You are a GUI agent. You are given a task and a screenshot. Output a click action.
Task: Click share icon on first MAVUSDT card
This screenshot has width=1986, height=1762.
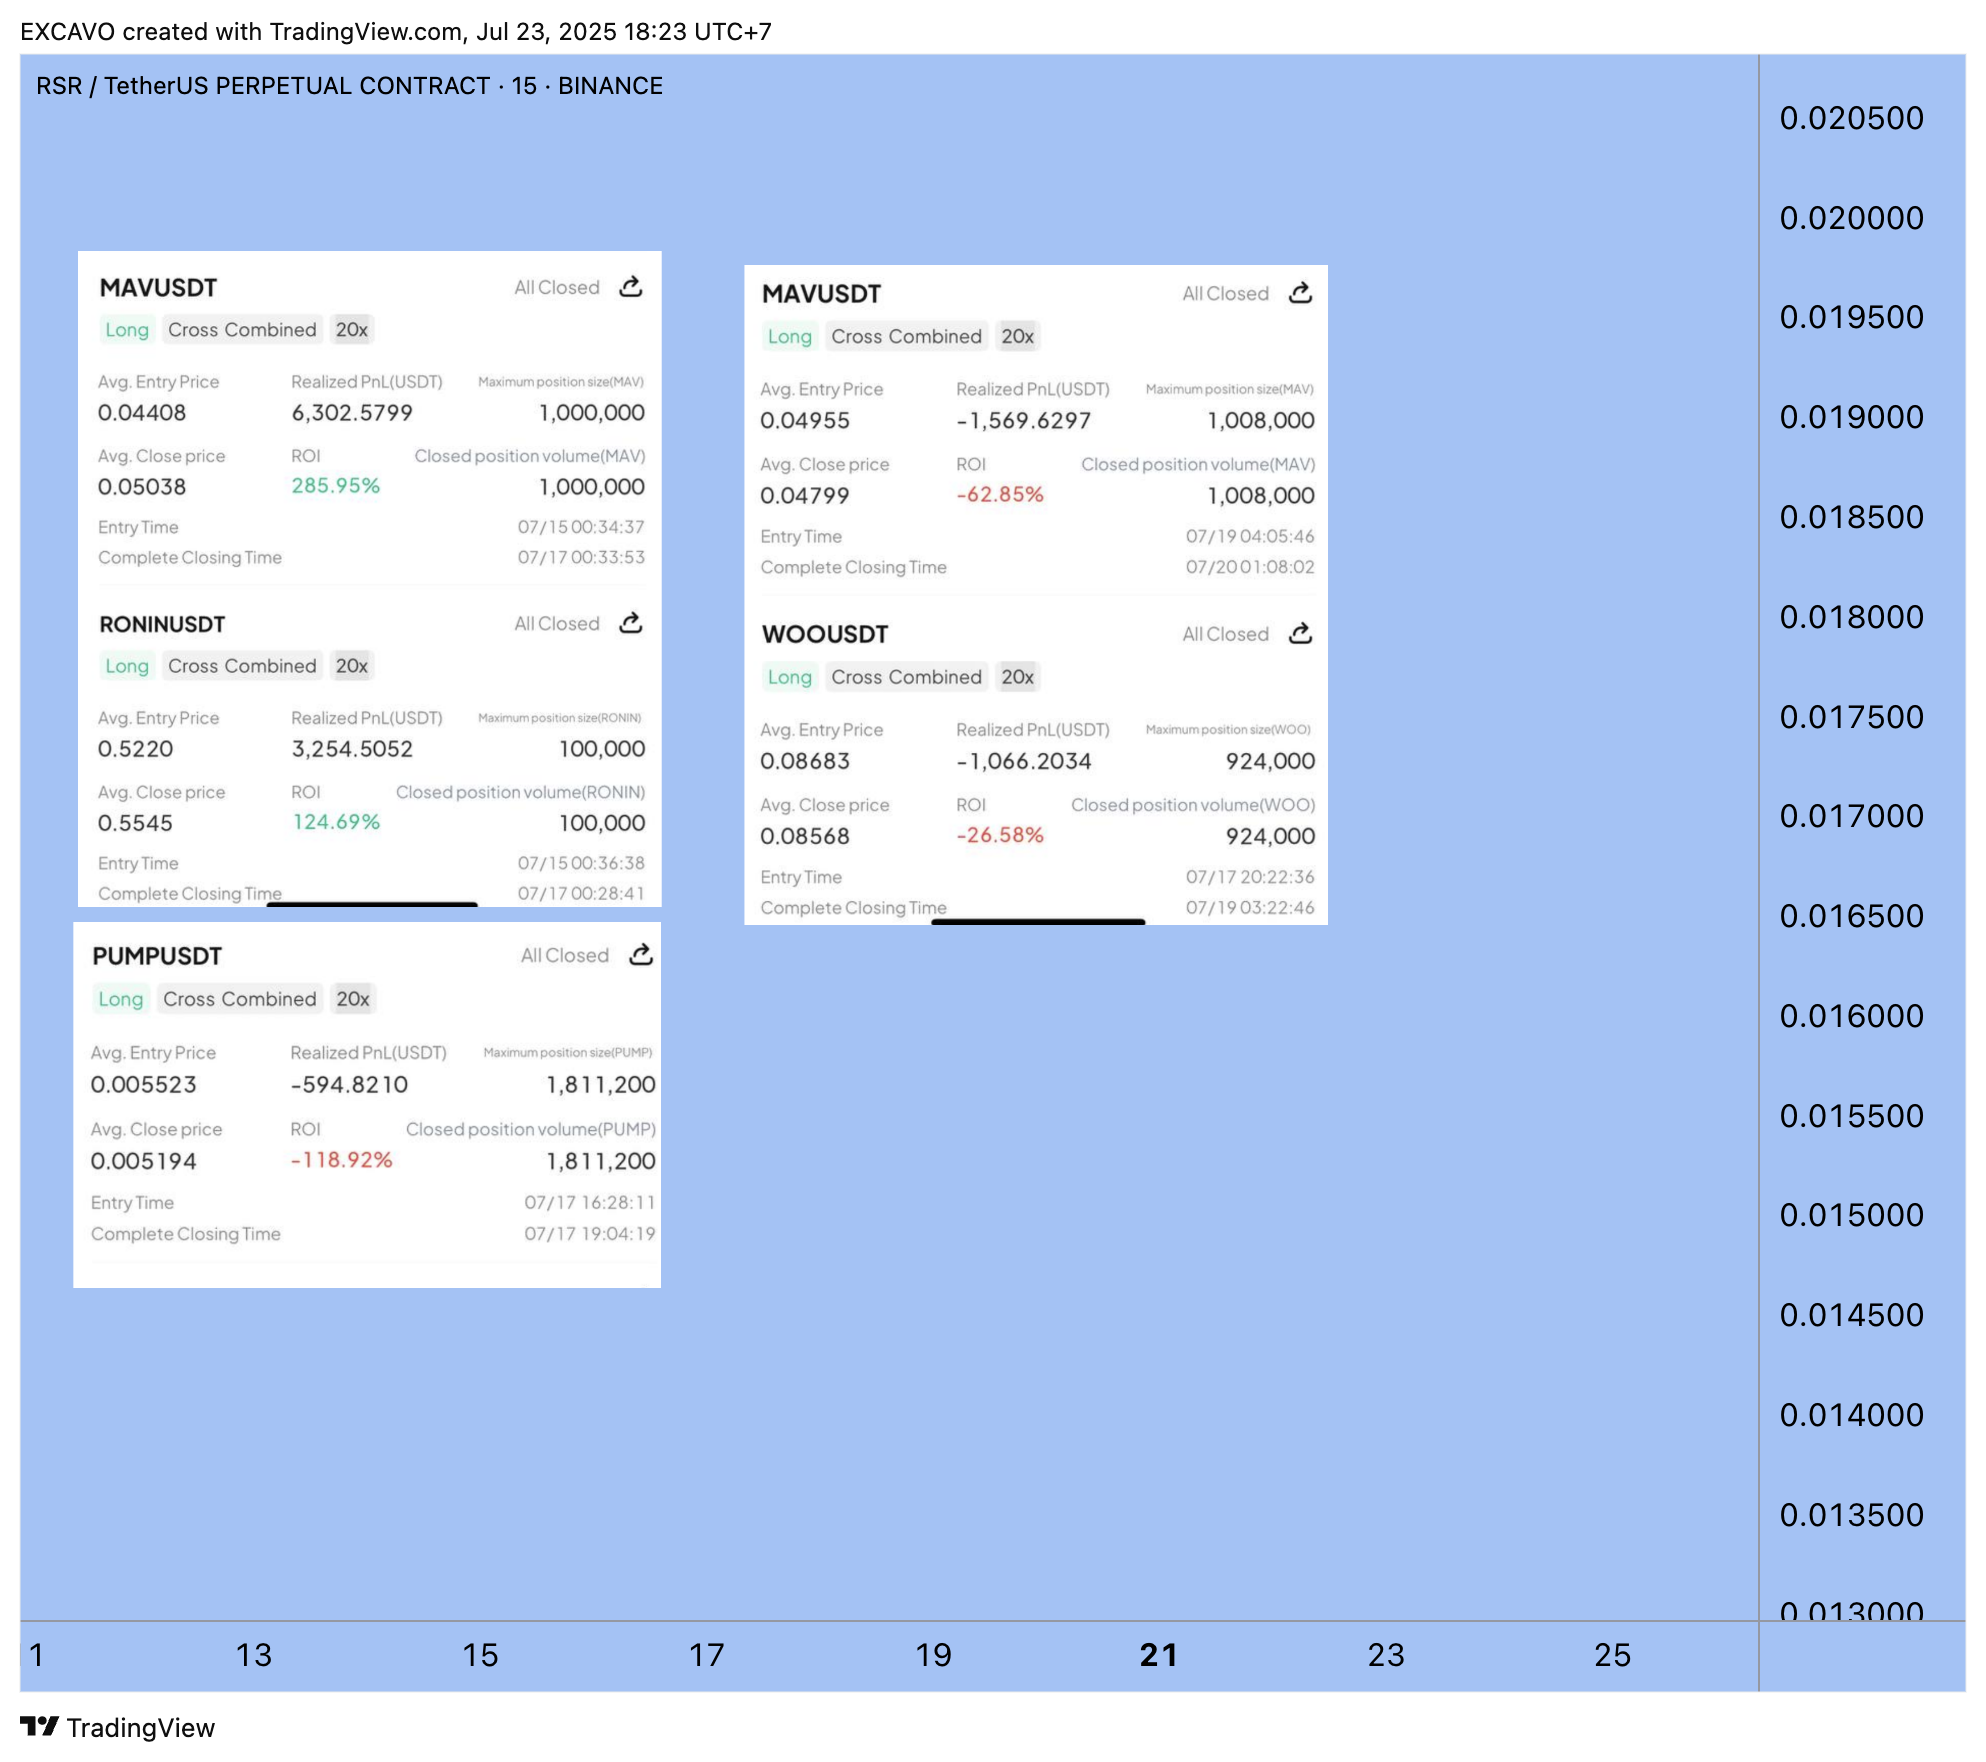pos(631,287)
